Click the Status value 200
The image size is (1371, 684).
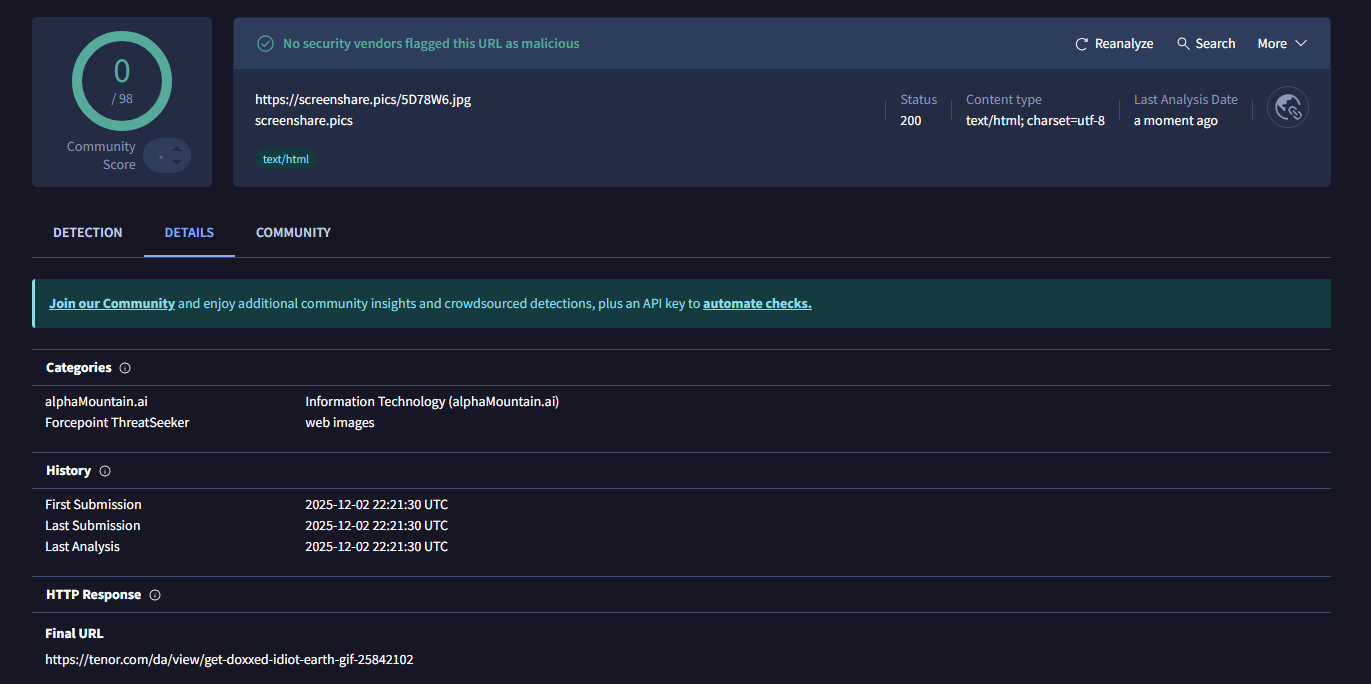pyautogui.click(x=911, y=121)
